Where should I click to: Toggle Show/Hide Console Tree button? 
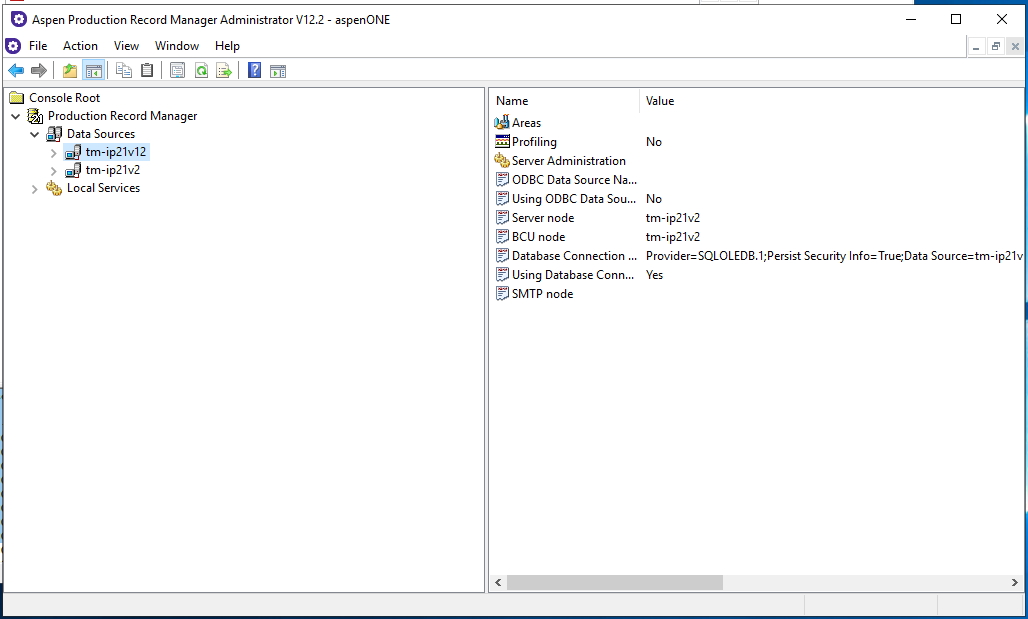(x=93, y=70)
